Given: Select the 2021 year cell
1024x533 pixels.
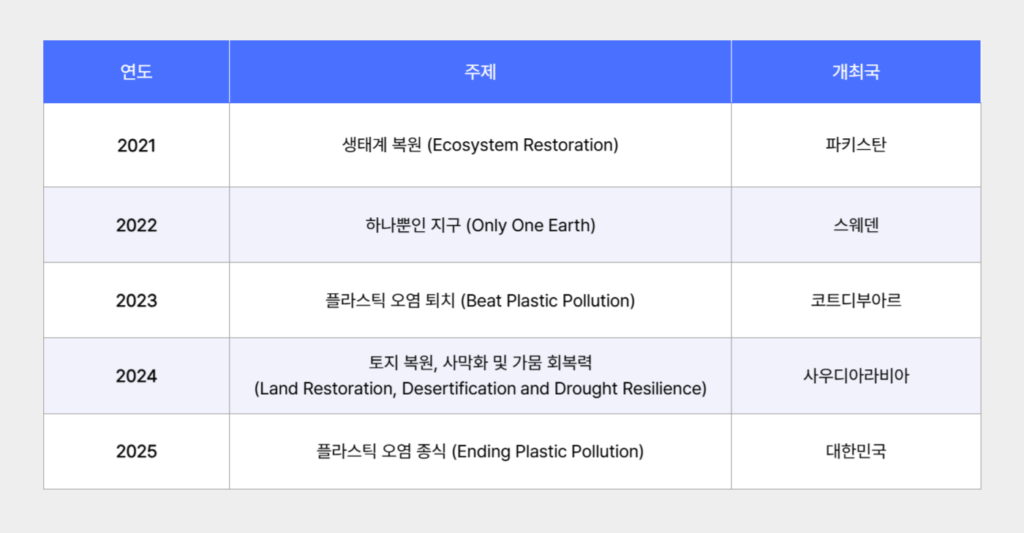Looking at the screenshot, I should click(136, 145).
